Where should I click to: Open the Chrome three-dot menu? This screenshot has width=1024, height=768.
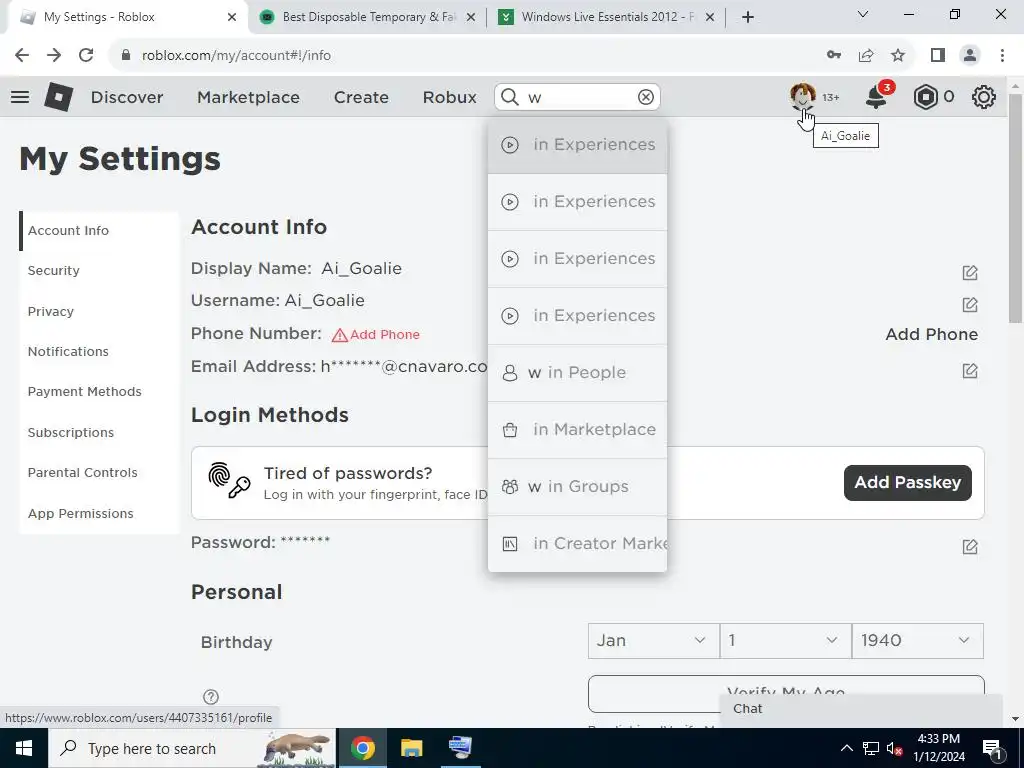(1002, 56)
